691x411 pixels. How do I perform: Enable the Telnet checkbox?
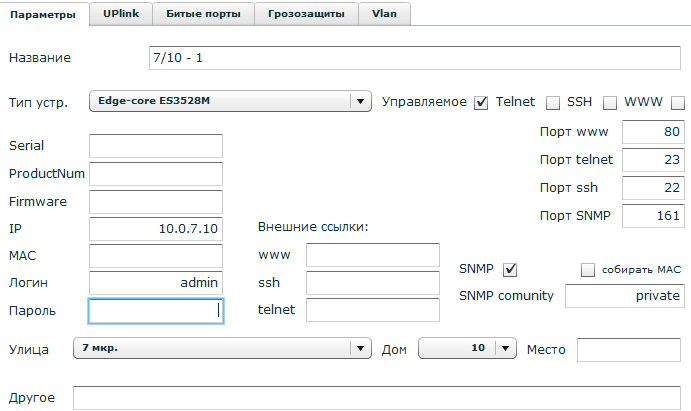(x=552, y=102)
